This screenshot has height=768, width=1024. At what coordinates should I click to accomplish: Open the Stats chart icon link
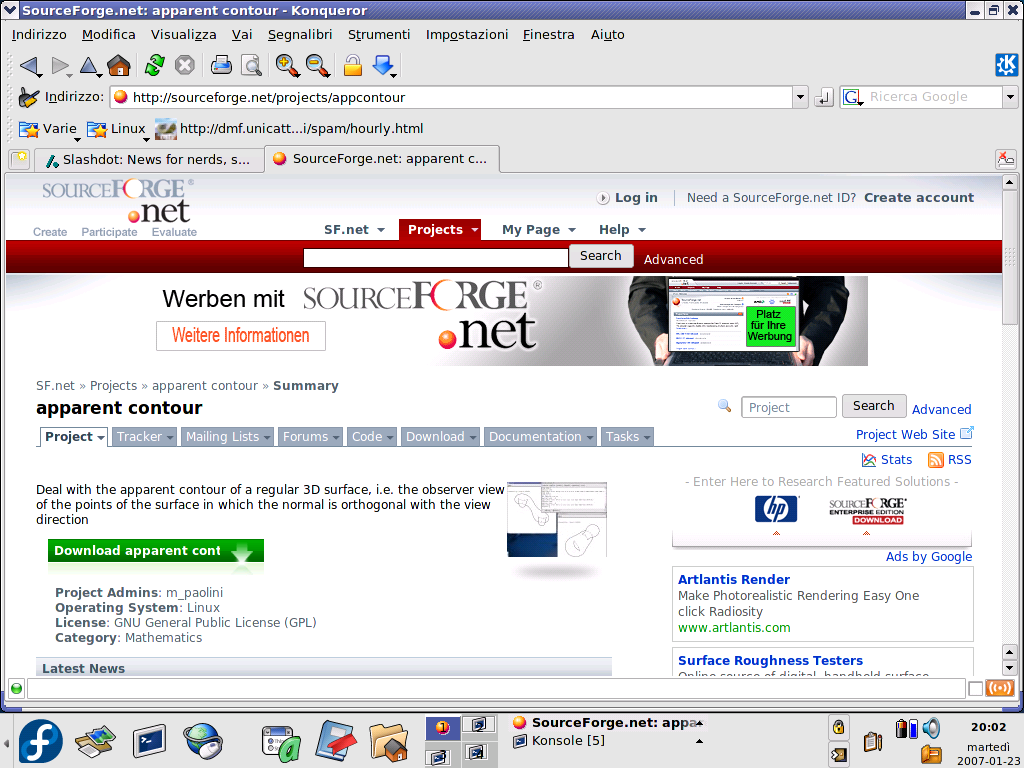(869, 460)
